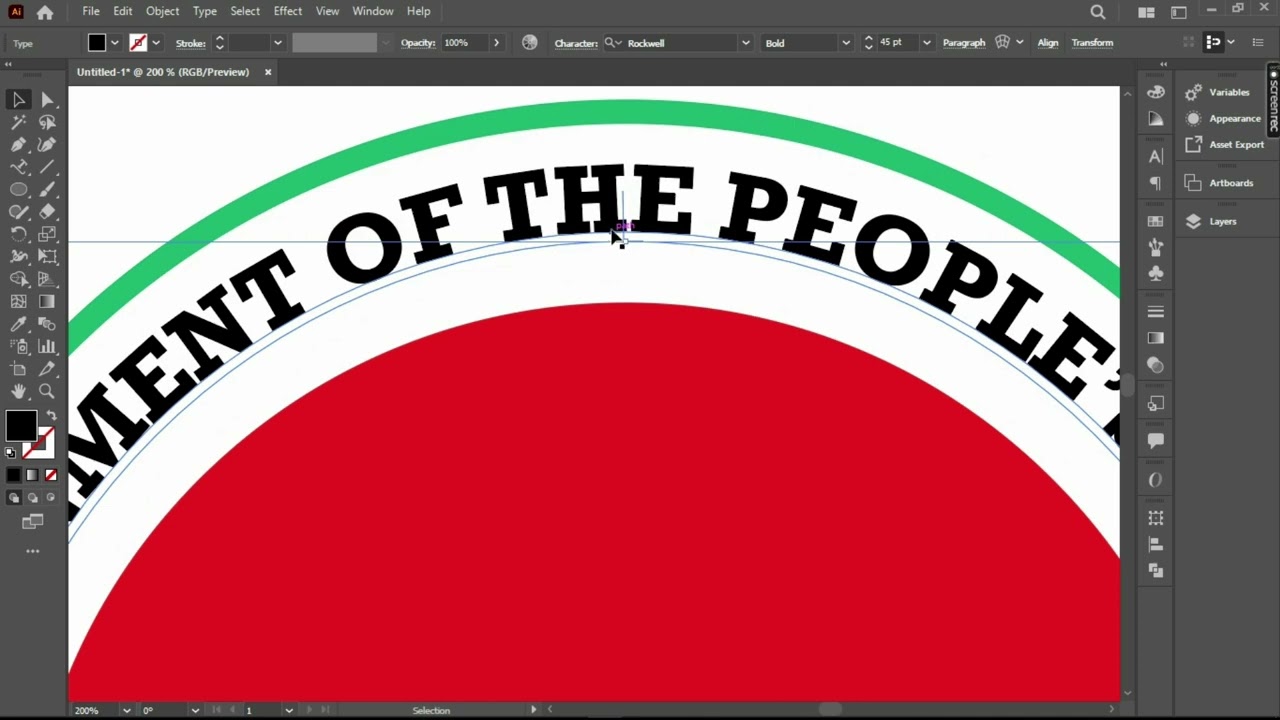1280x720 pixels.
Task: Click the Transform panel link
Action: point(1092,43)
